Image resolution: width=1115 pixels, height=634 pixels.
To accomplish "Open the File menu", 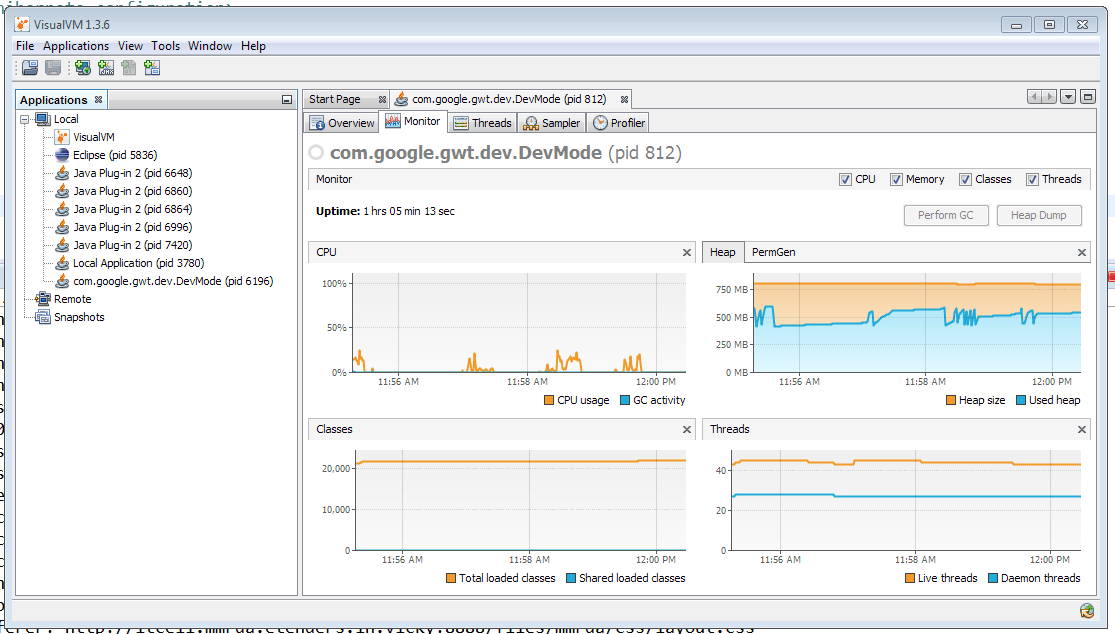I will [x=25, y=45].
